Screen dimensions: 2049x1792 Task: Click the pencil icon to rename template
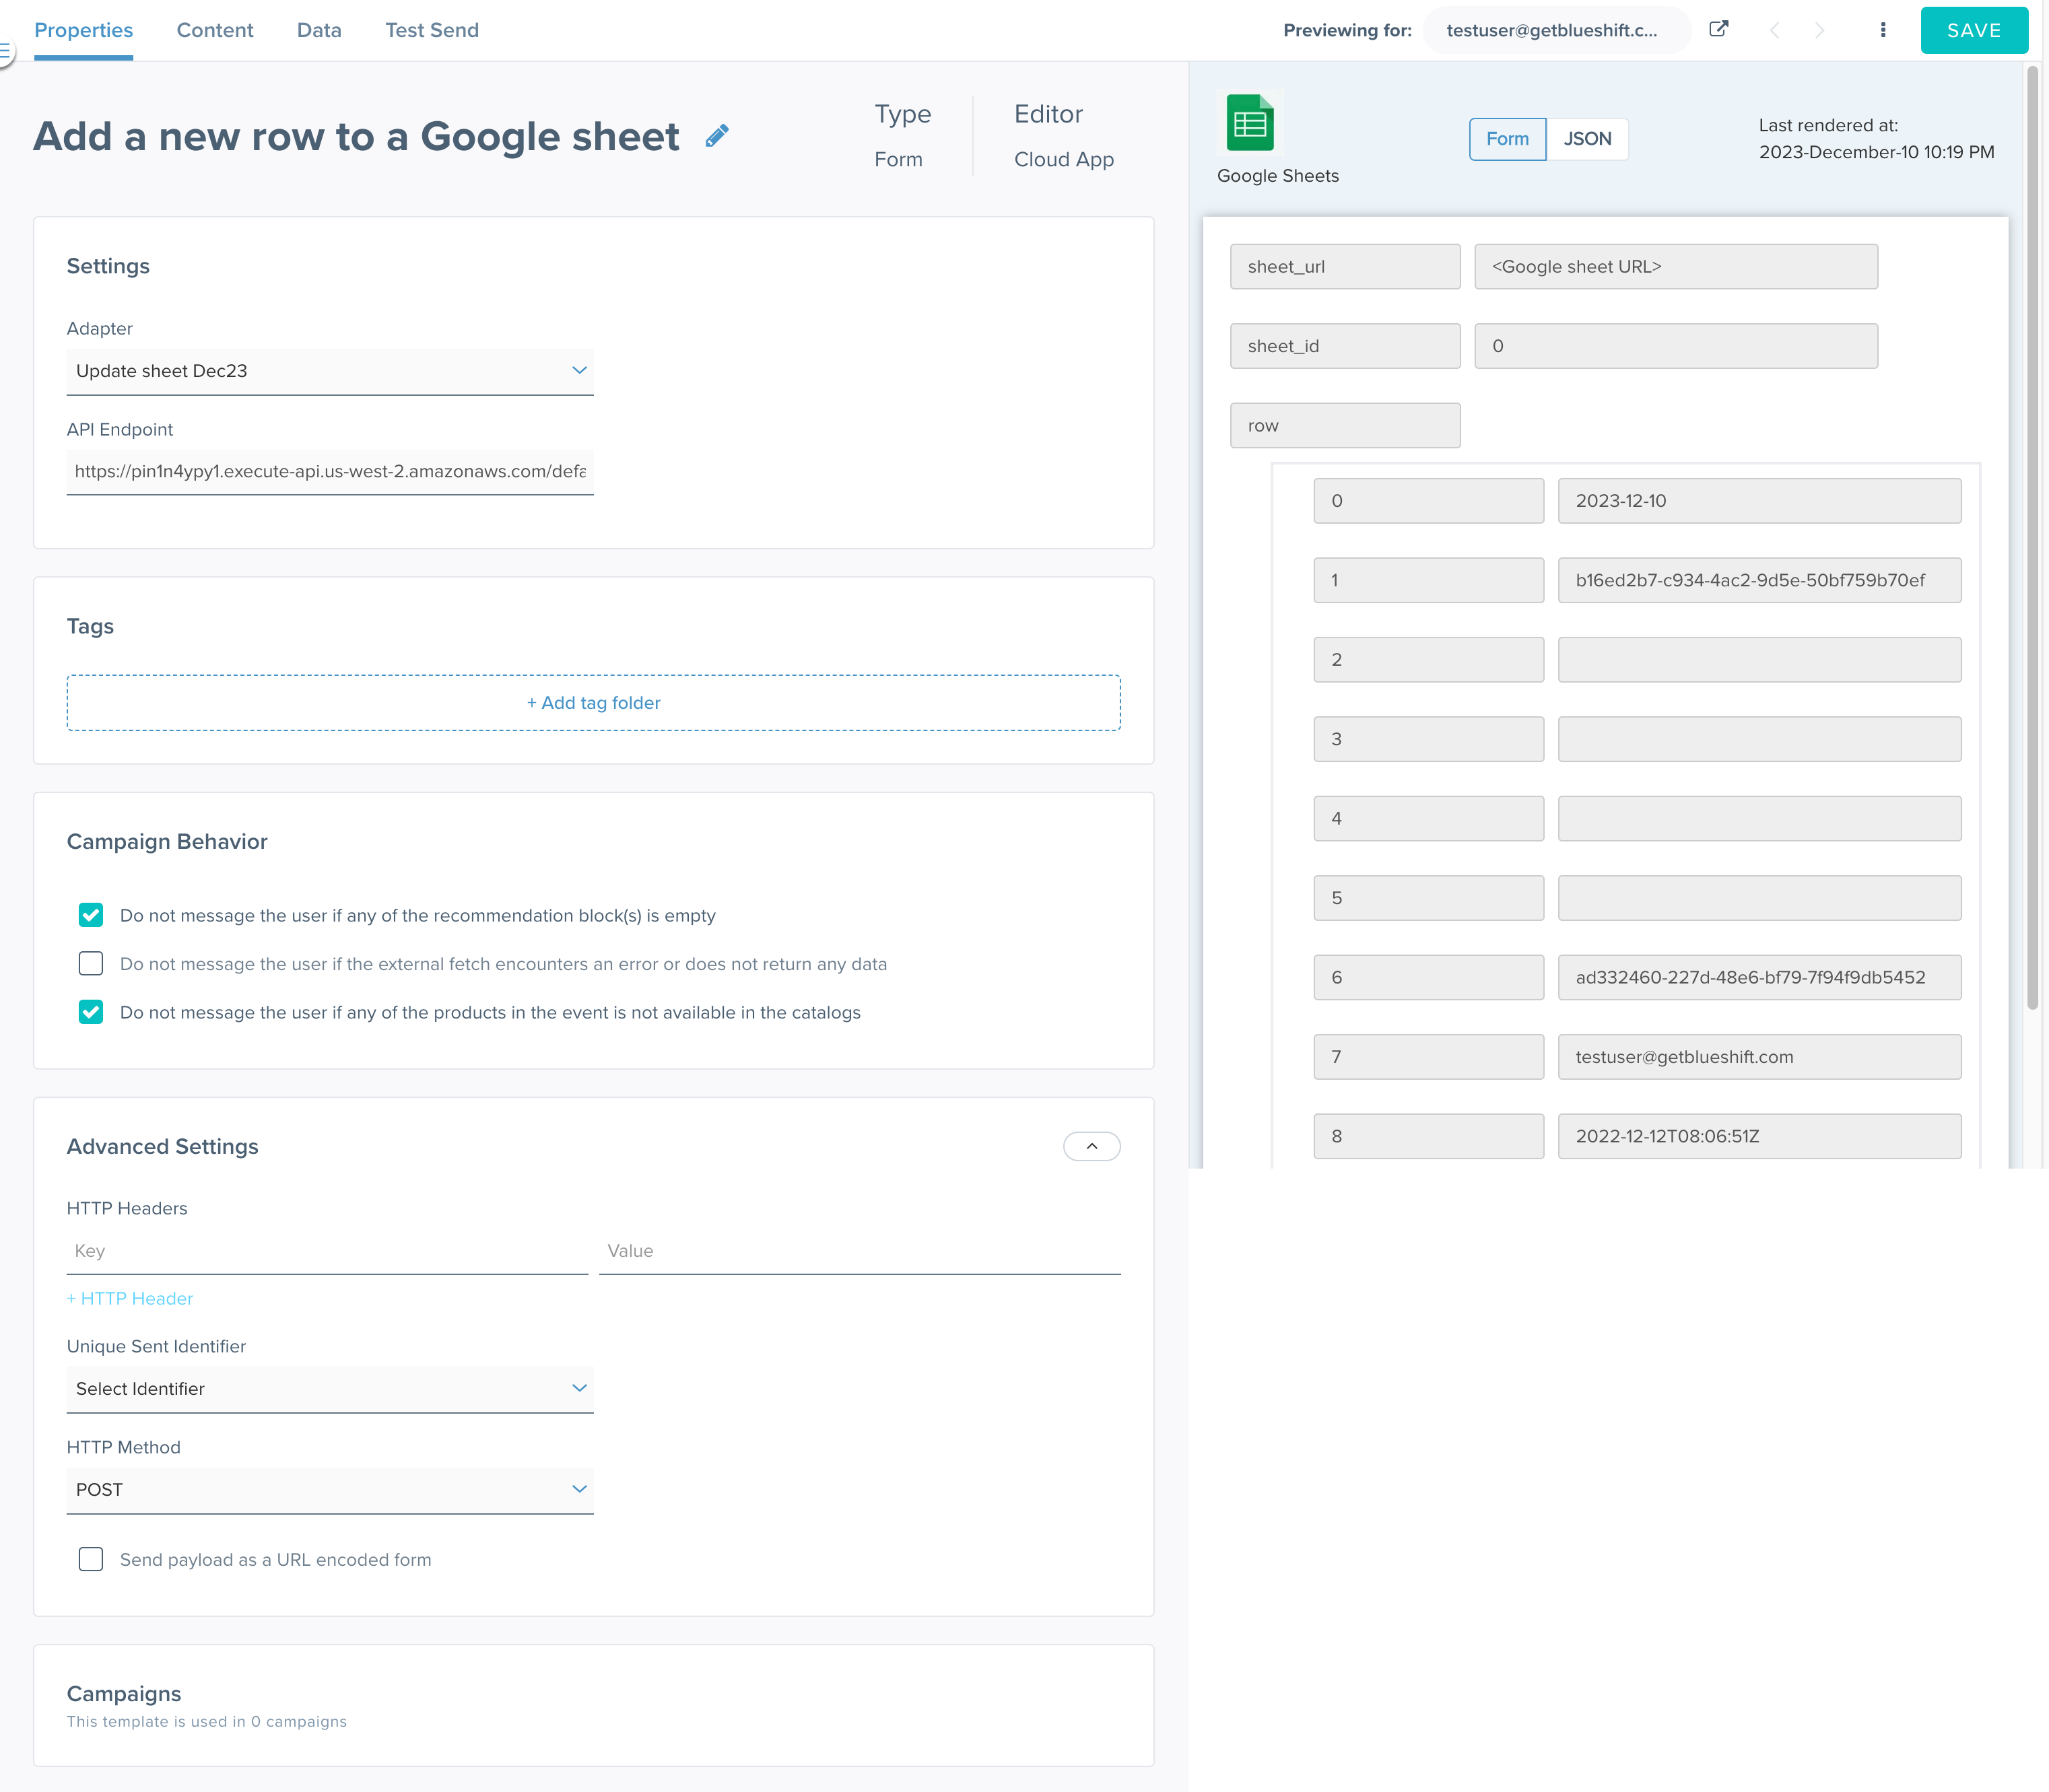(x=717, y=135)
